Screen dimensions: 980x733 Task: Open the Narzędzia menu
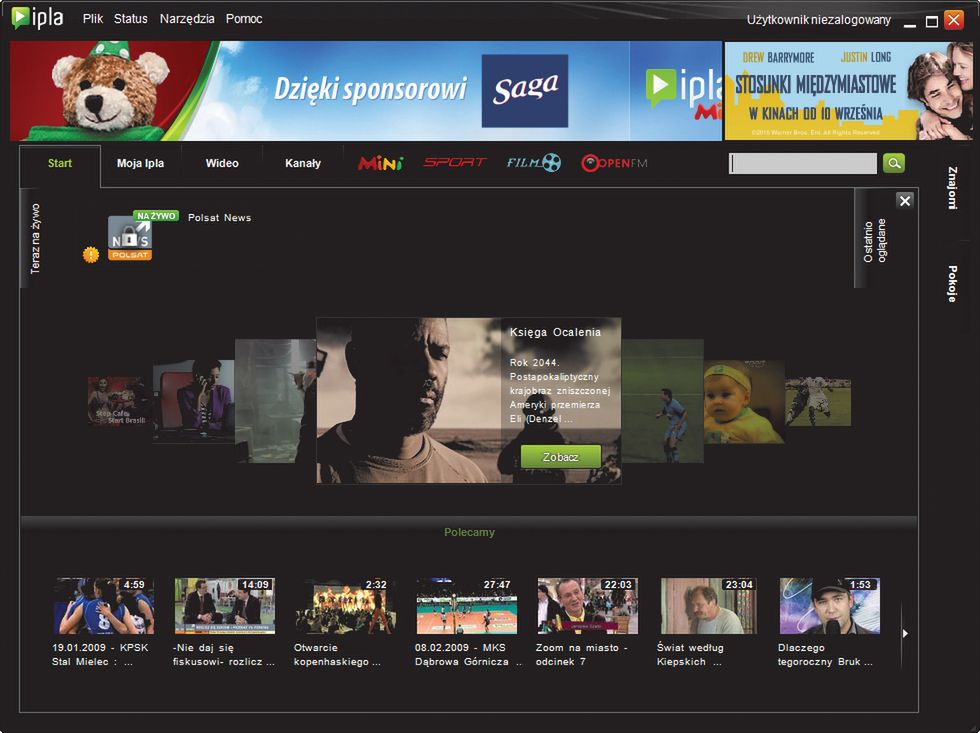pyautogui.click(x=187, y=19)
